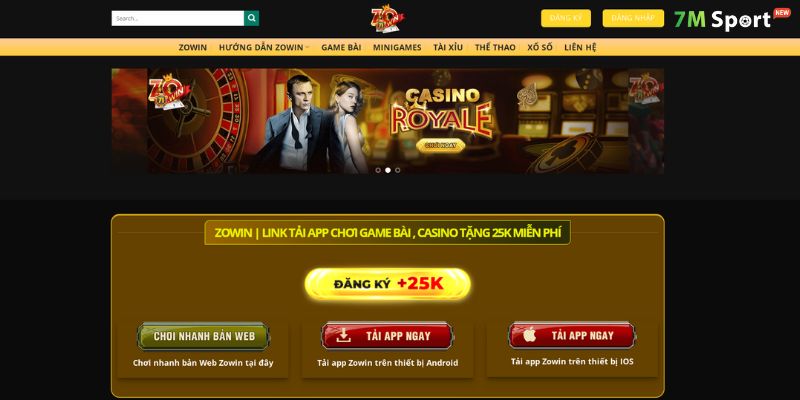
Task: Click the Zowin logo inside the Casino Royale banner
Action: pos(168,93)
